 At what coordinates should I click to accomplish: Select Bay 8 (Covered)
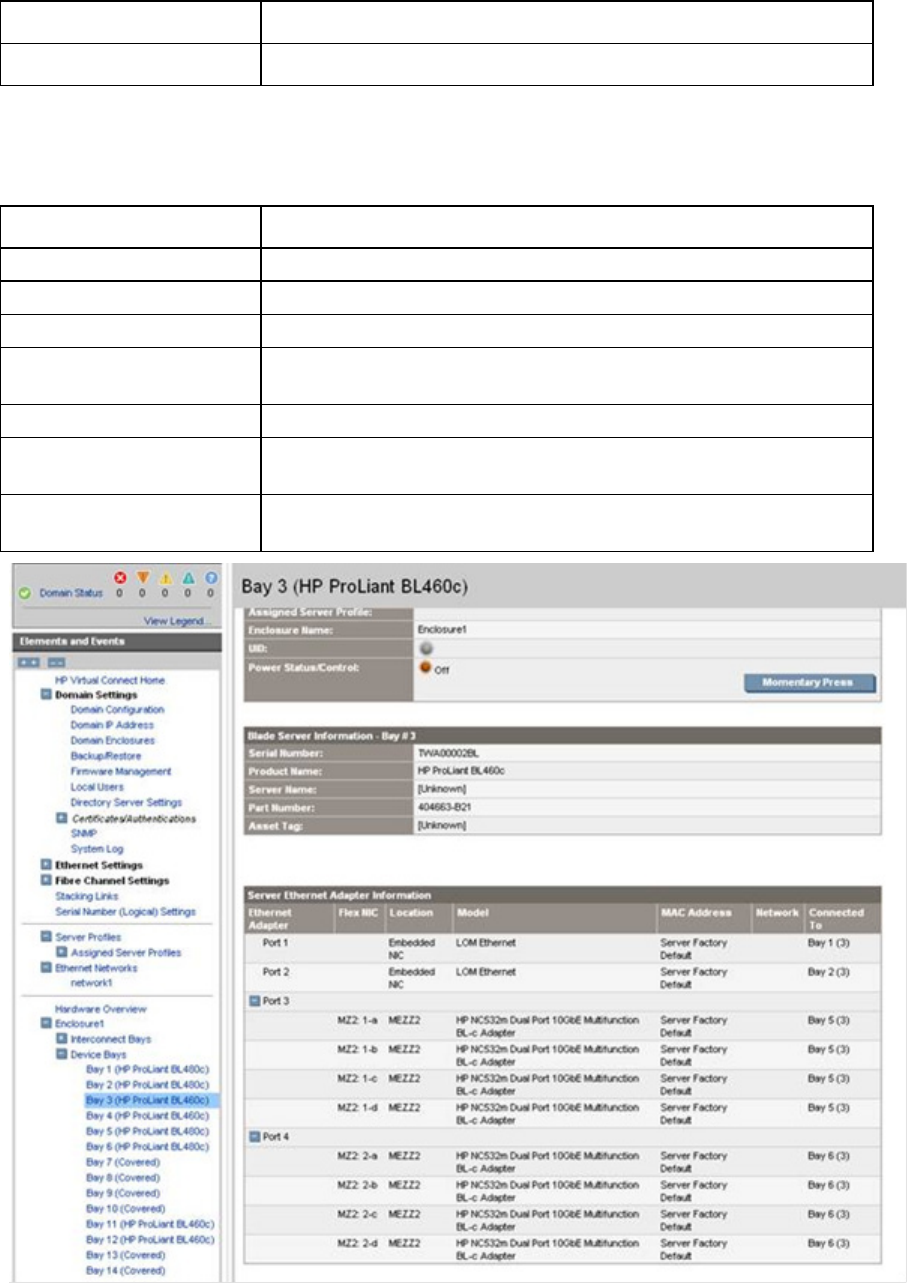coord(122,1177)
